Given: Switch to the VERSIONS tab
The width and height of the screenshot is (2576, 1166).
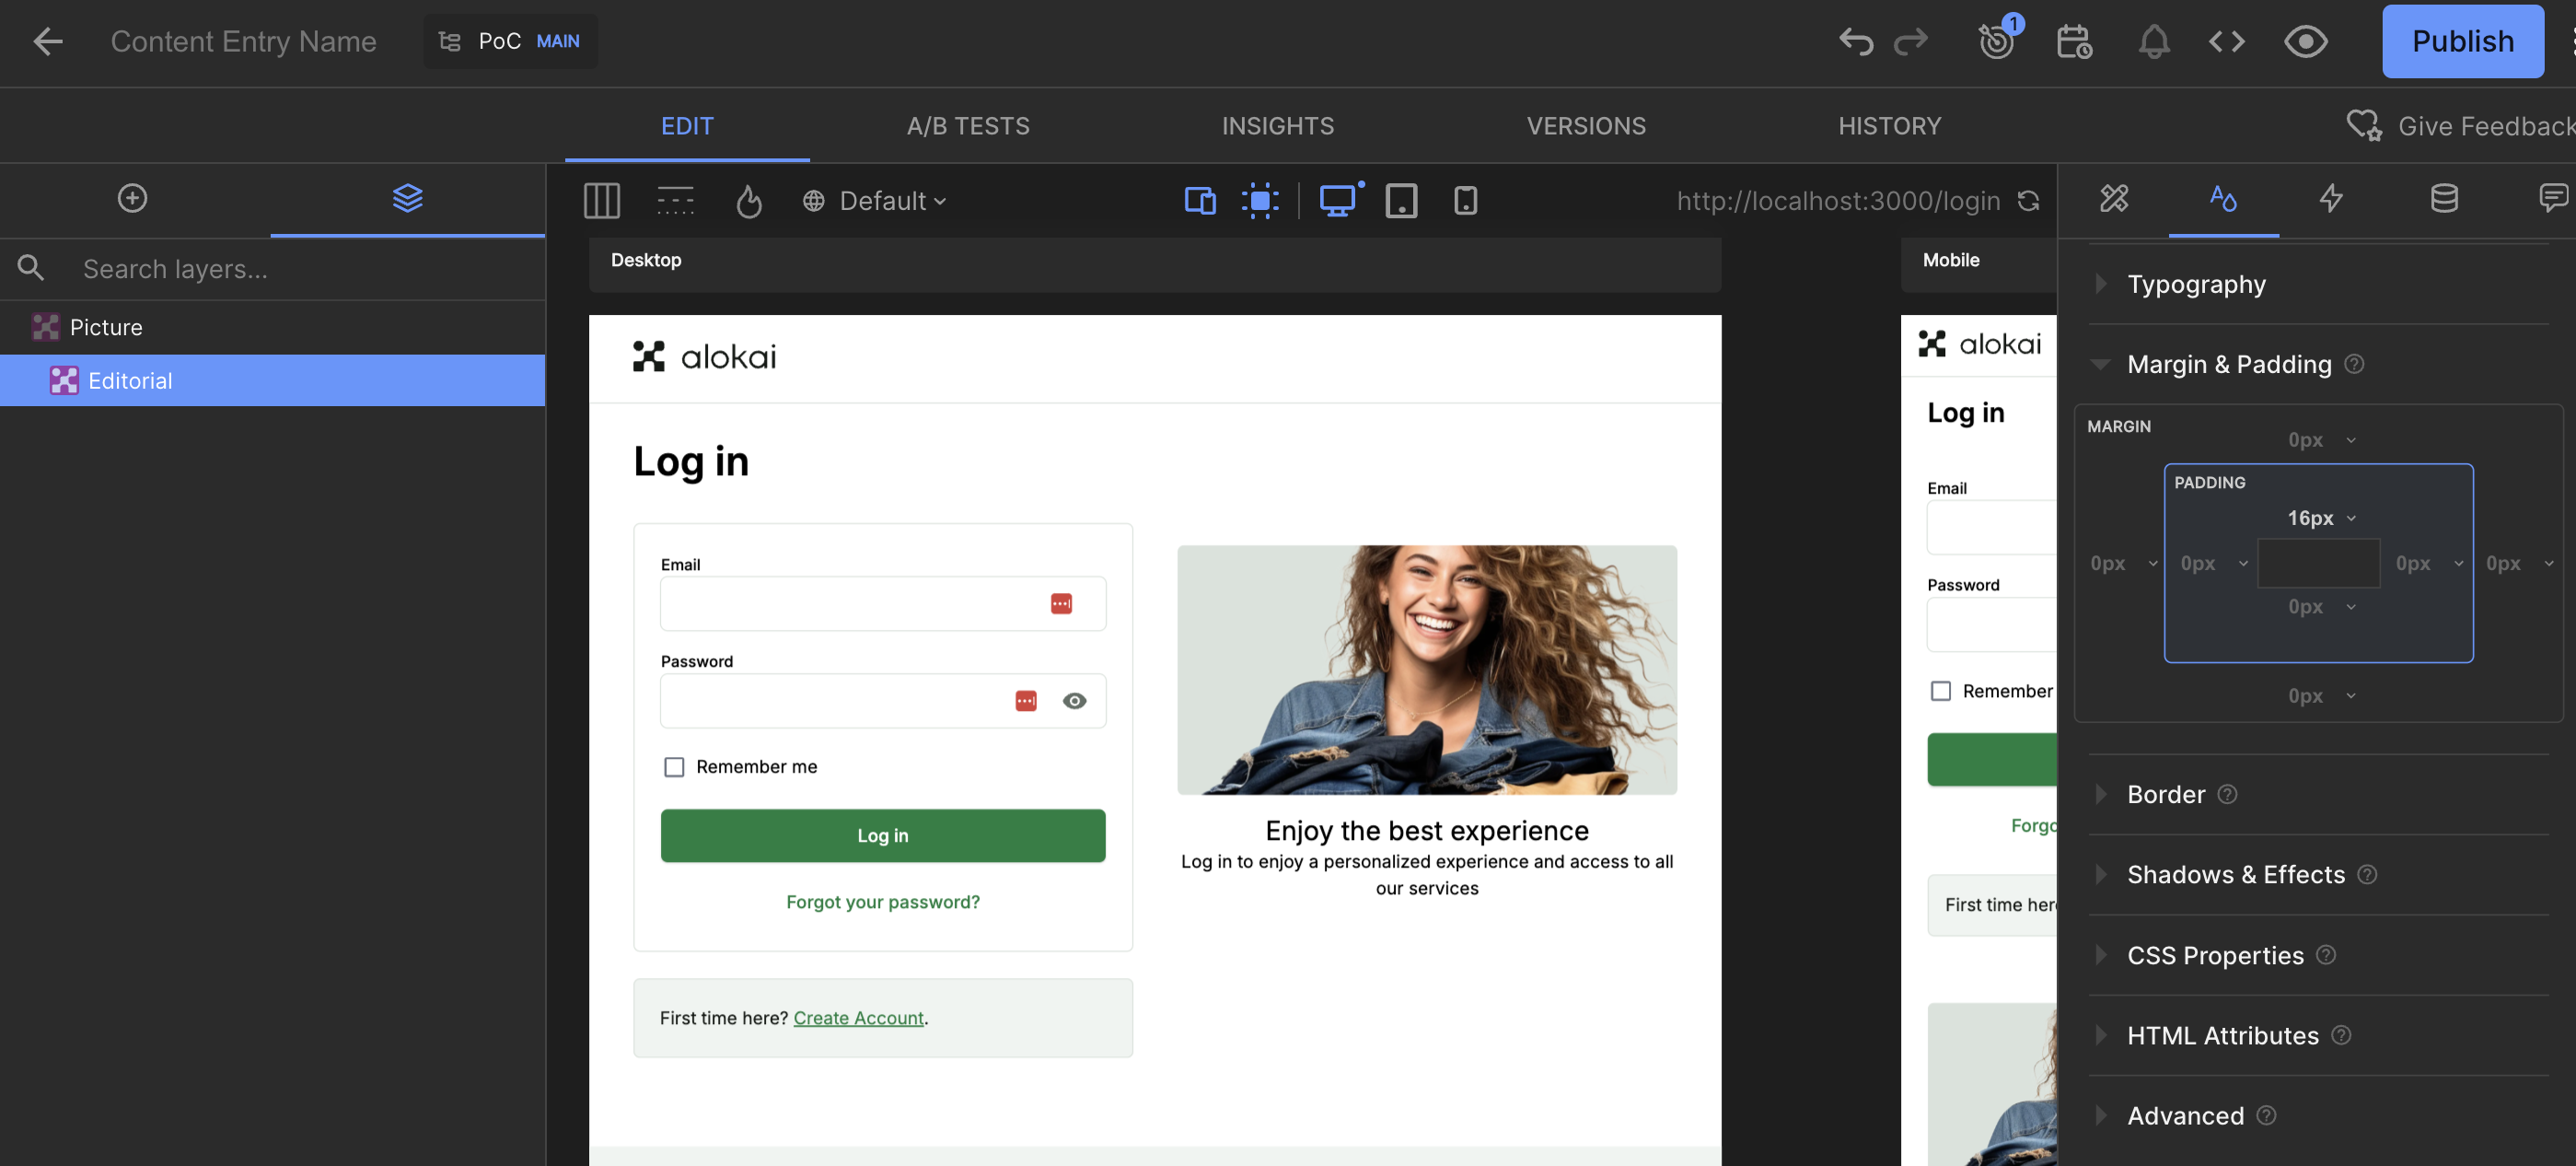Looking at the screenshot, I should 1585,125.
